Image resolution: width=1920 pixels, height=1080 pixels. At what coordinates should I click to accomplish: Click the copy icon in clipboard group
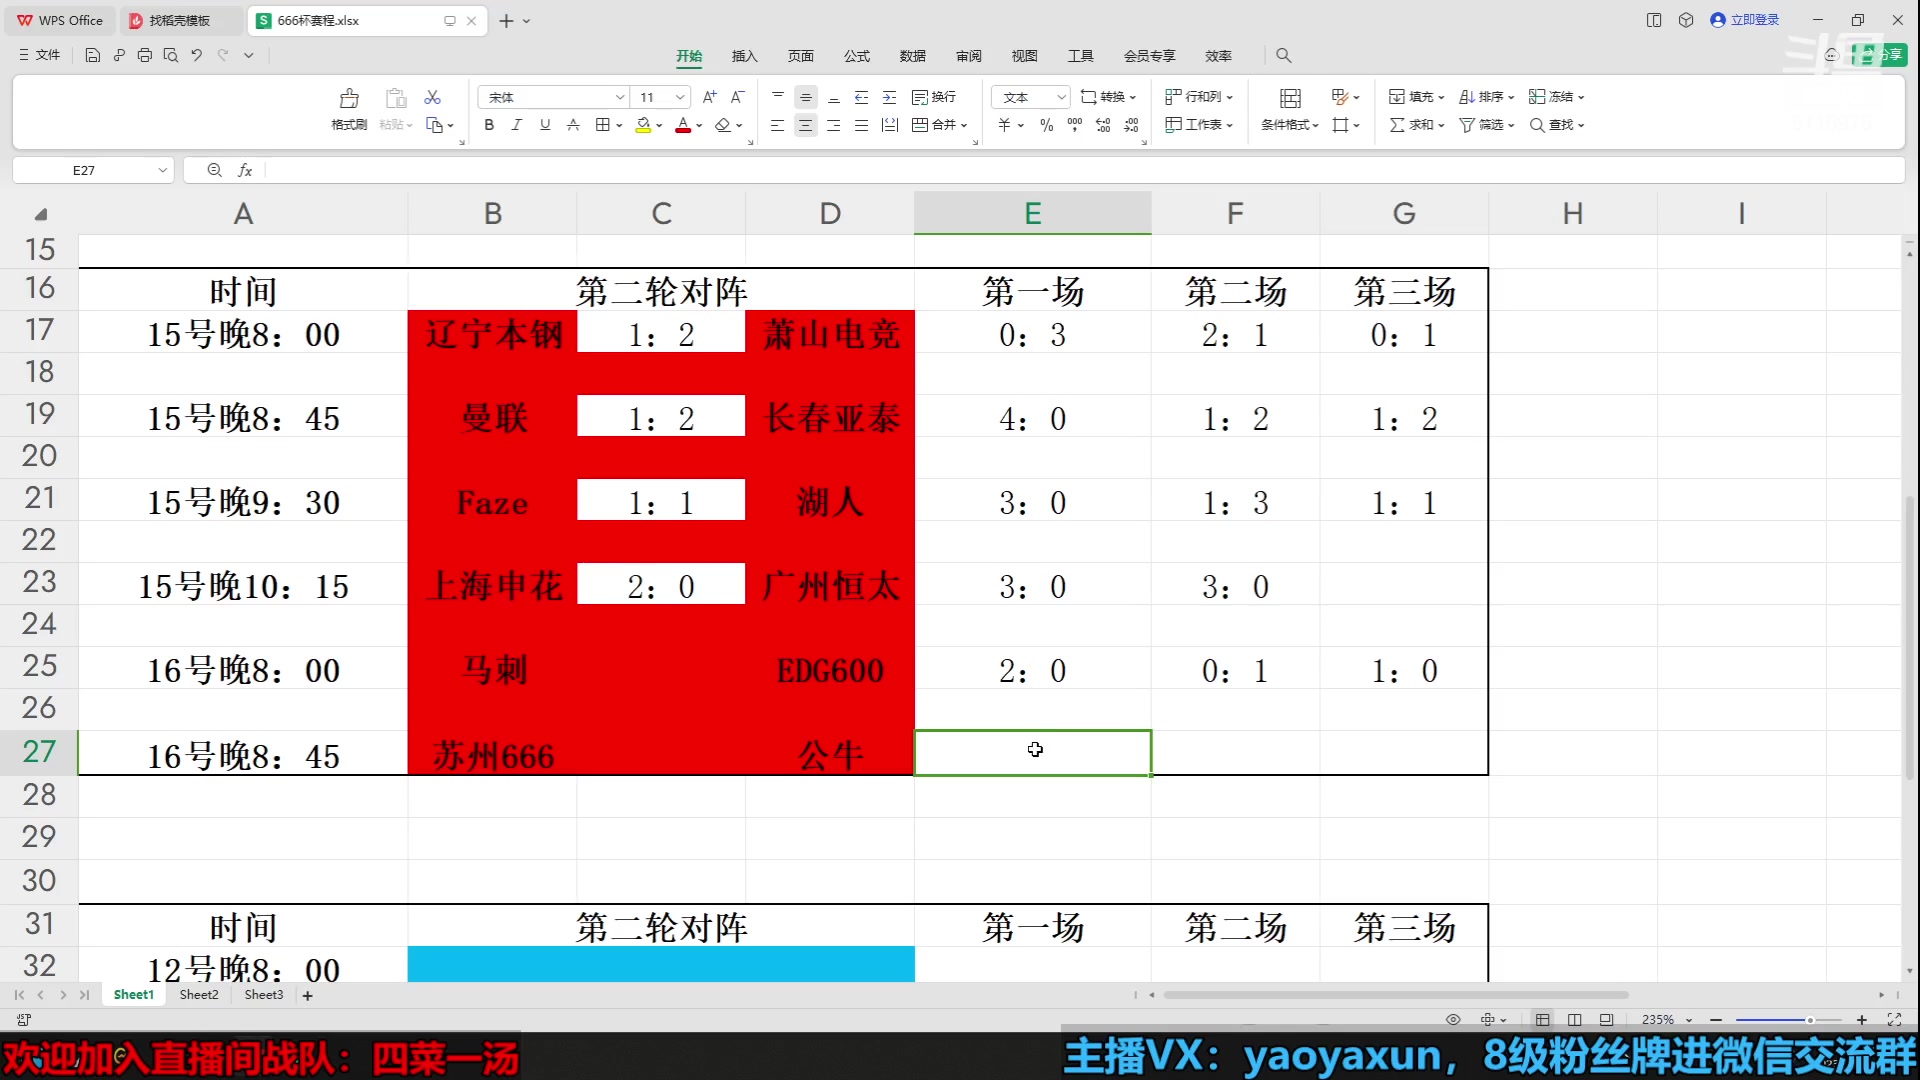click(x=434, y=125)
